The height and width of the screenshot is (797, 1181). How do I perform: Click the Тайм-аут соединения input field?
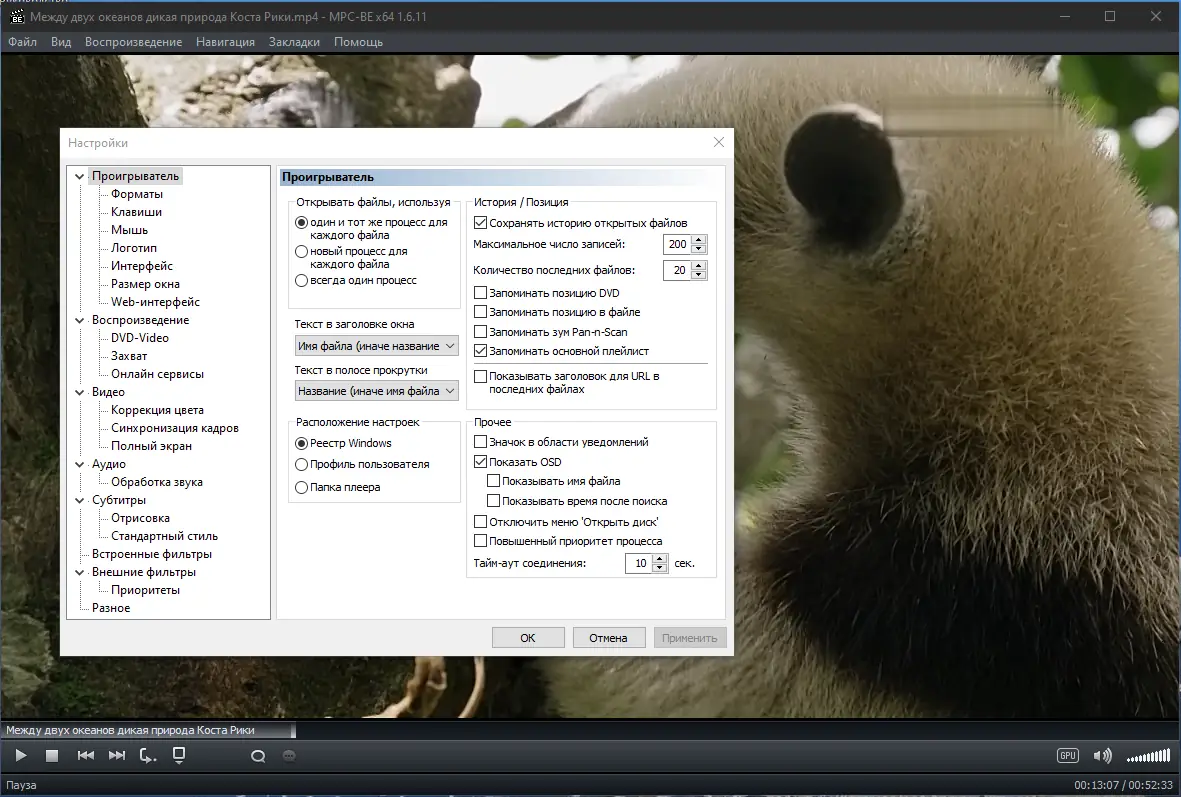click(x=639, y=563)
